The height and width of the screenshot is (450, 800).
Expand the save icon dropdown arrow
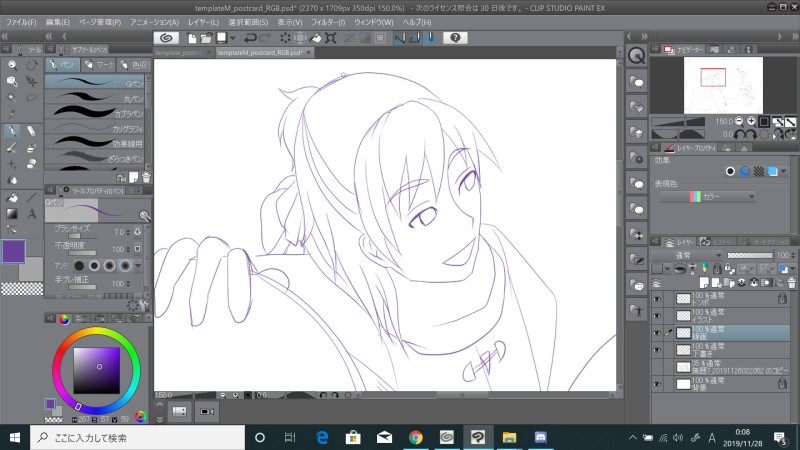tap(233, 38)
